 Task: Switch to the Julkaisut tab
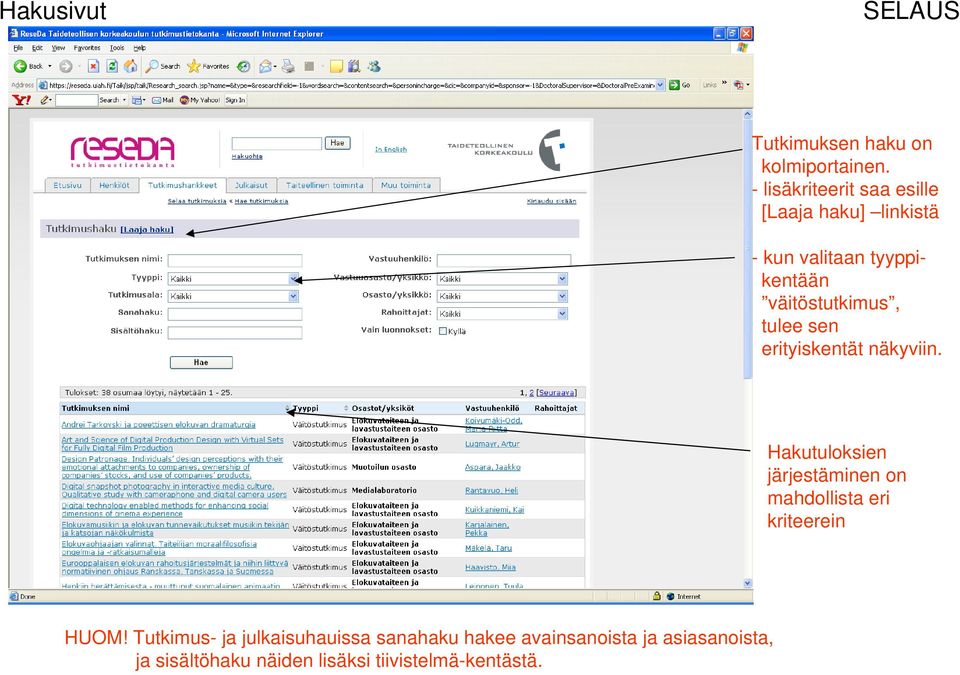coord(252,185)
